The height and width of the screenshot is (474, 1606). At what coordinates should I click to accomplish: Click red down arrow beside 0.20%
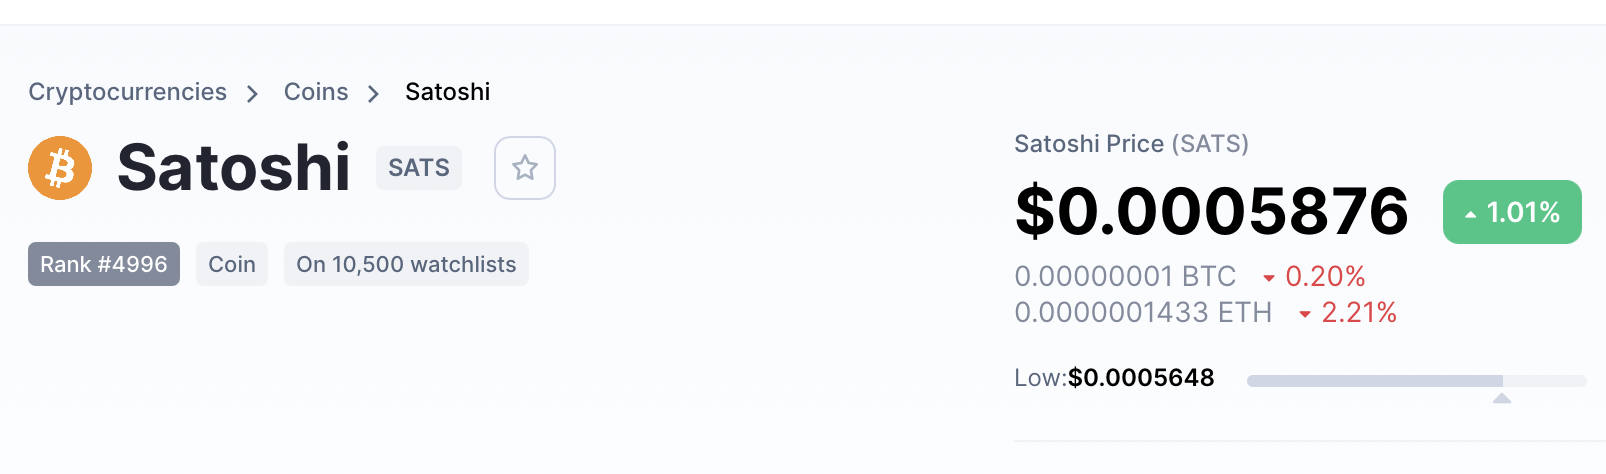coord(1269,278)
